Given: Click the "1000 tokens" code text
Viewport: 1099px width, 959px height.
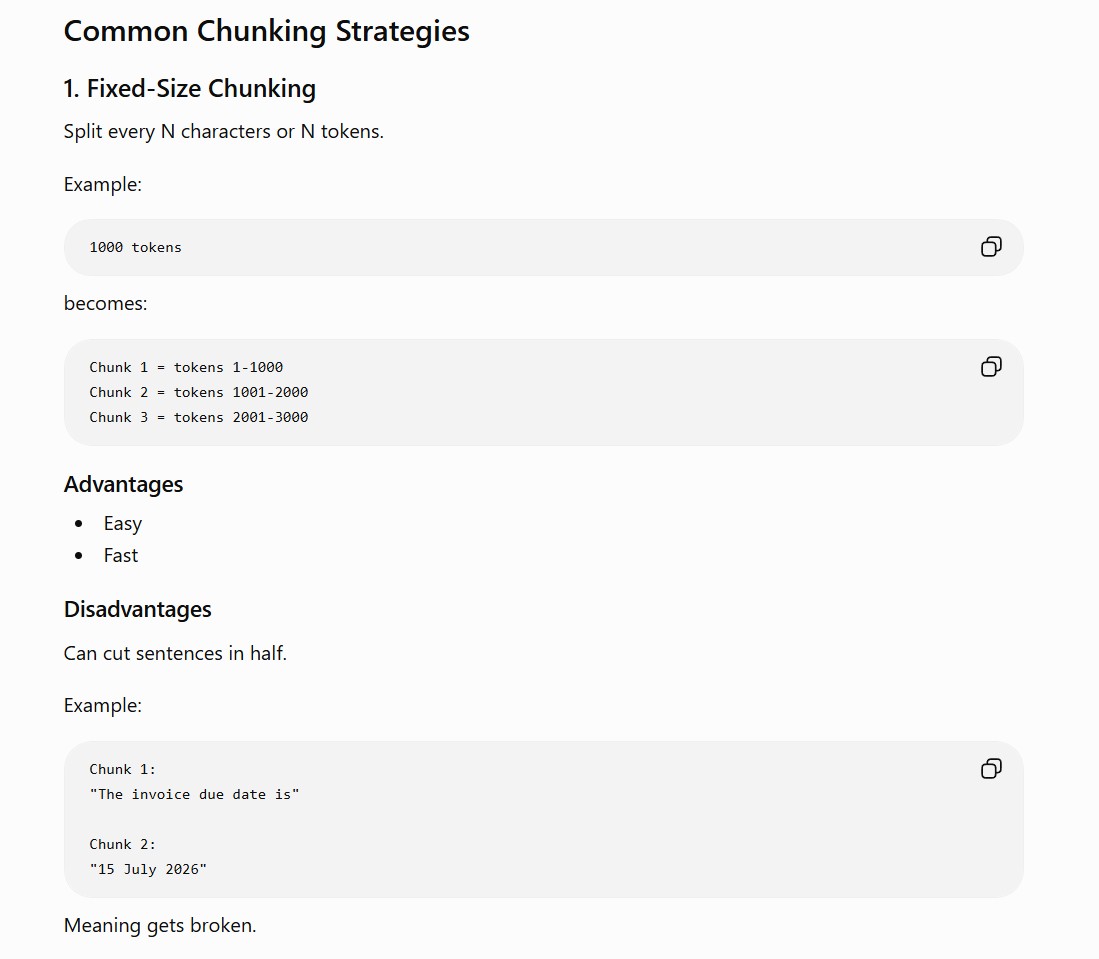Looking at the screenshot, I should point(135,247).
